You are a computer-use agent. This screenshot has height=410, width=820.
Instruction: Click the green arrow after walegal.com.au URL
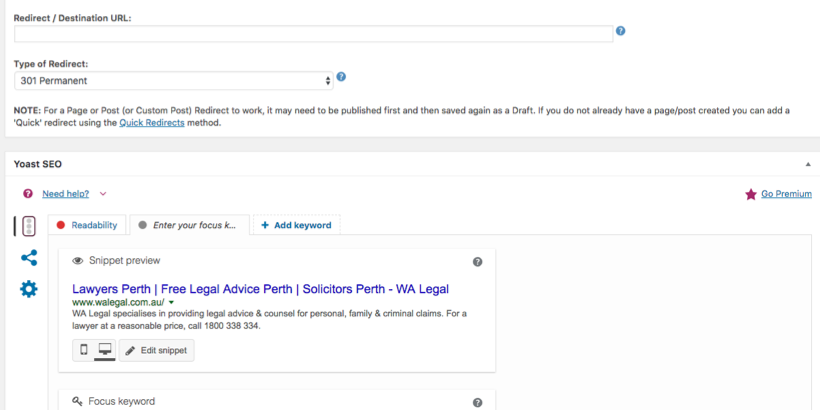click(172, 302)
